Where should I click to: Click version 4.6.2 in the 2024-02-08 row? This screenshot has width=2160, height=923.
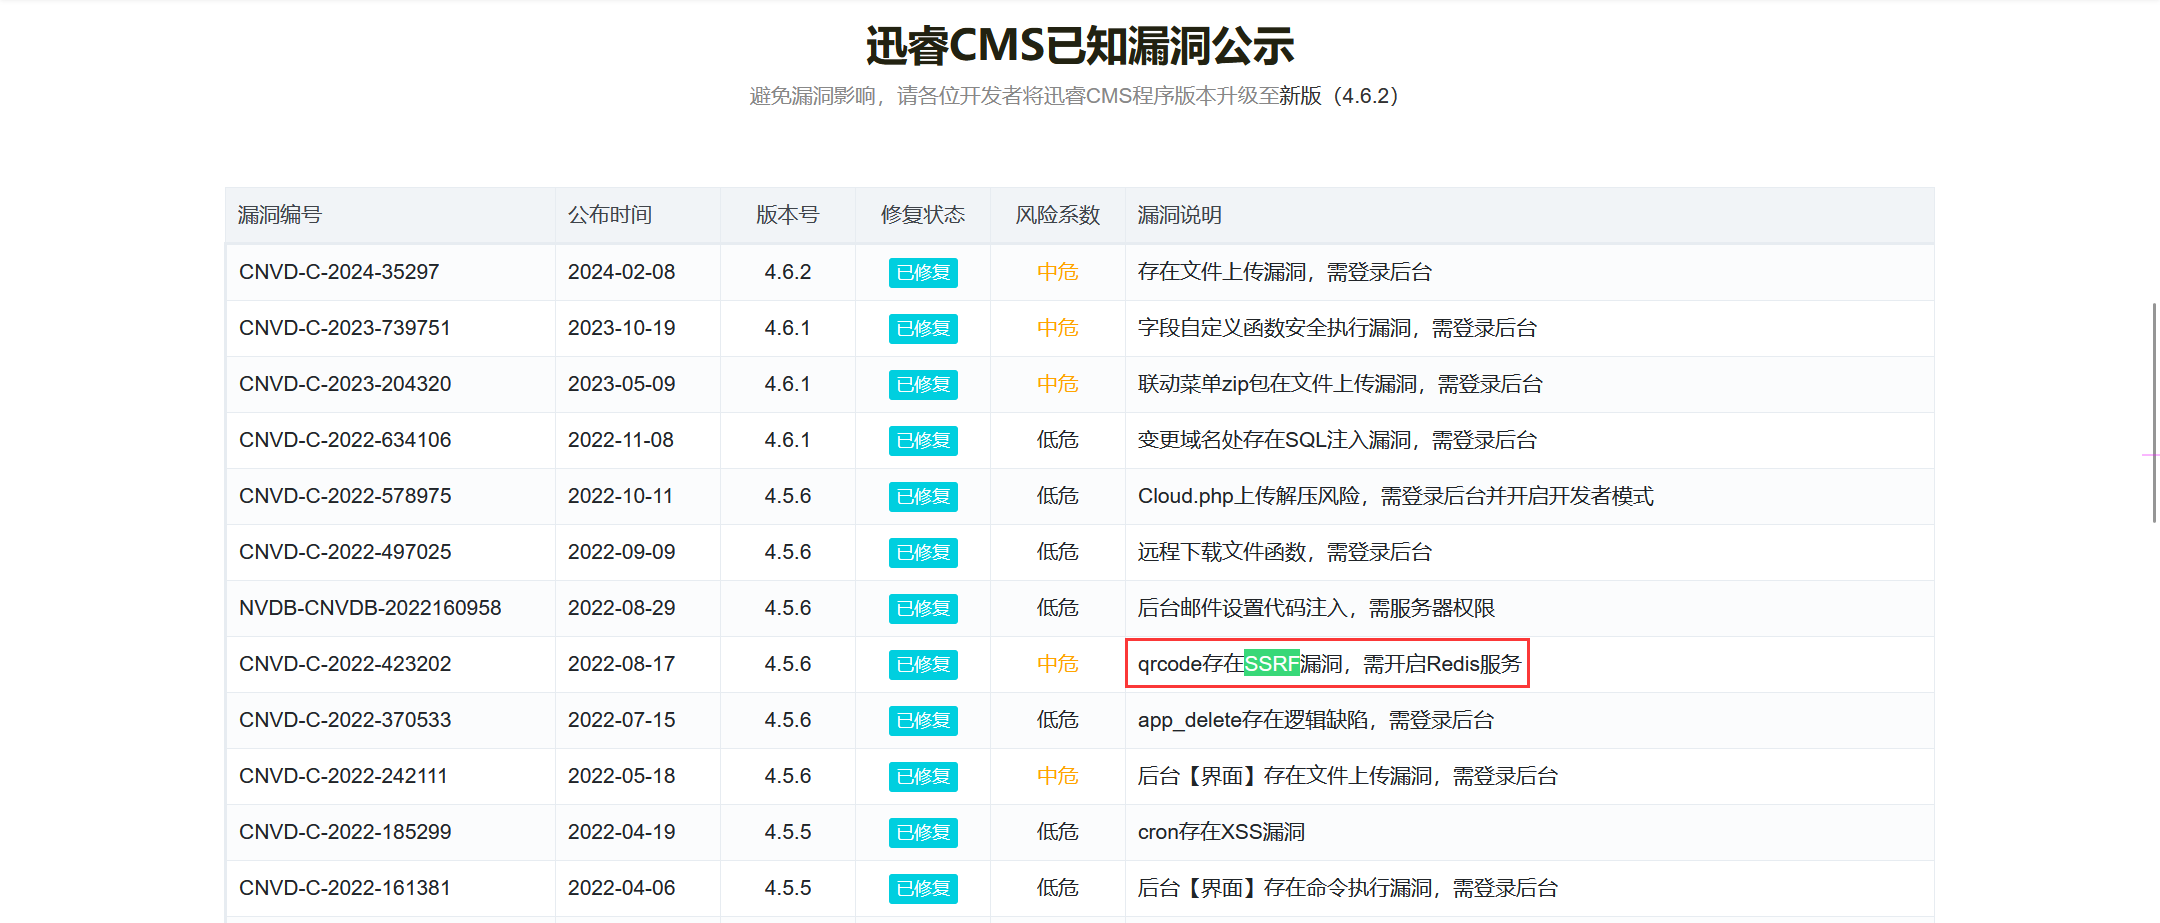[788, 272]
